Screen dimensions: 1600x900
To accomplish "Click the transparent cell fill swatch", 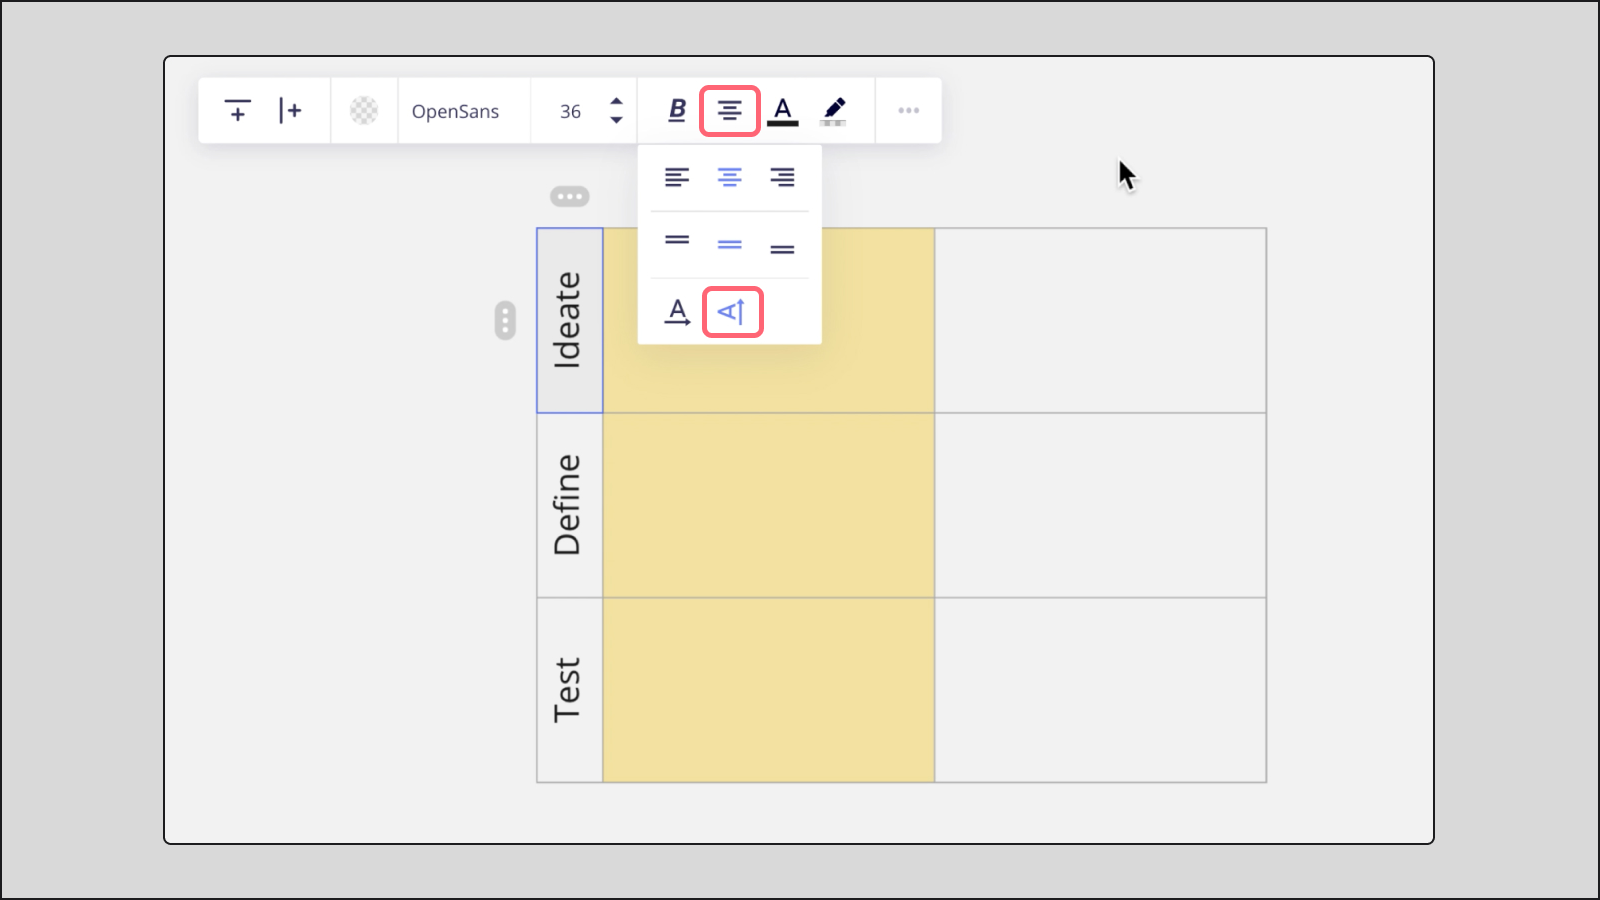I will [364, 110].
